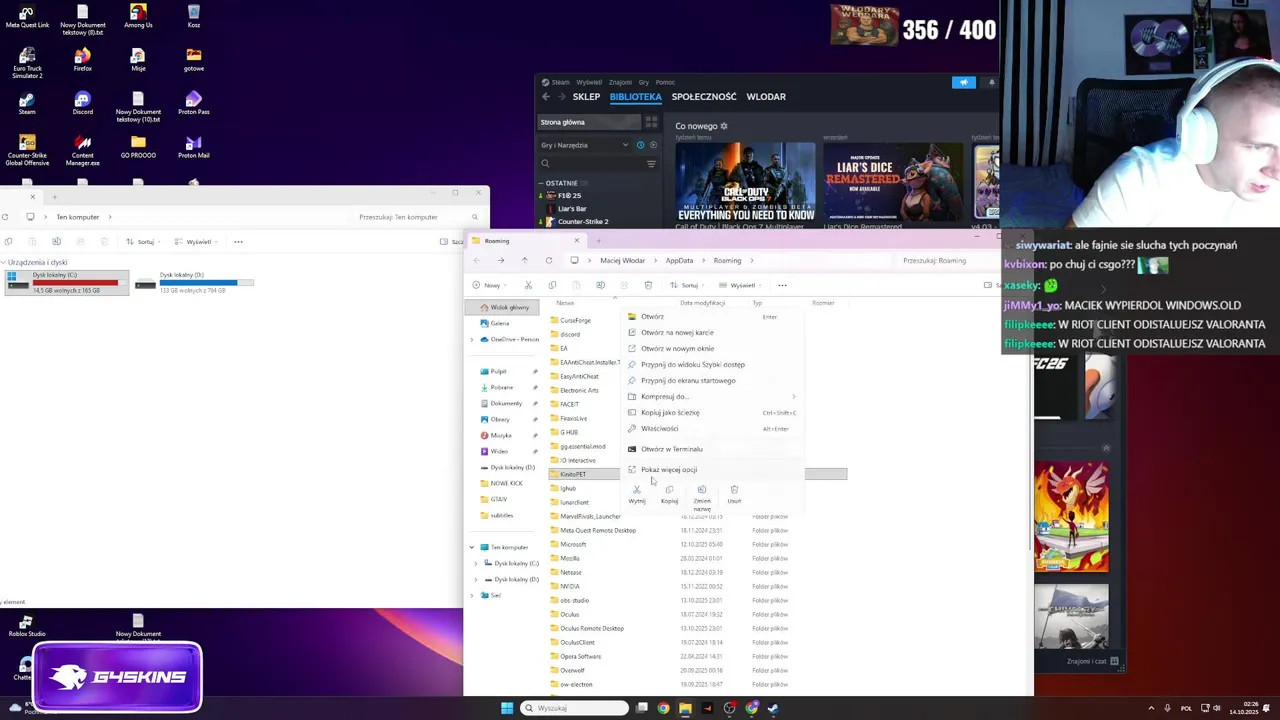Click trash Delete icon in Roaming toolbar
This screenshot has width=1280, height=720.
tap(648, 286)
